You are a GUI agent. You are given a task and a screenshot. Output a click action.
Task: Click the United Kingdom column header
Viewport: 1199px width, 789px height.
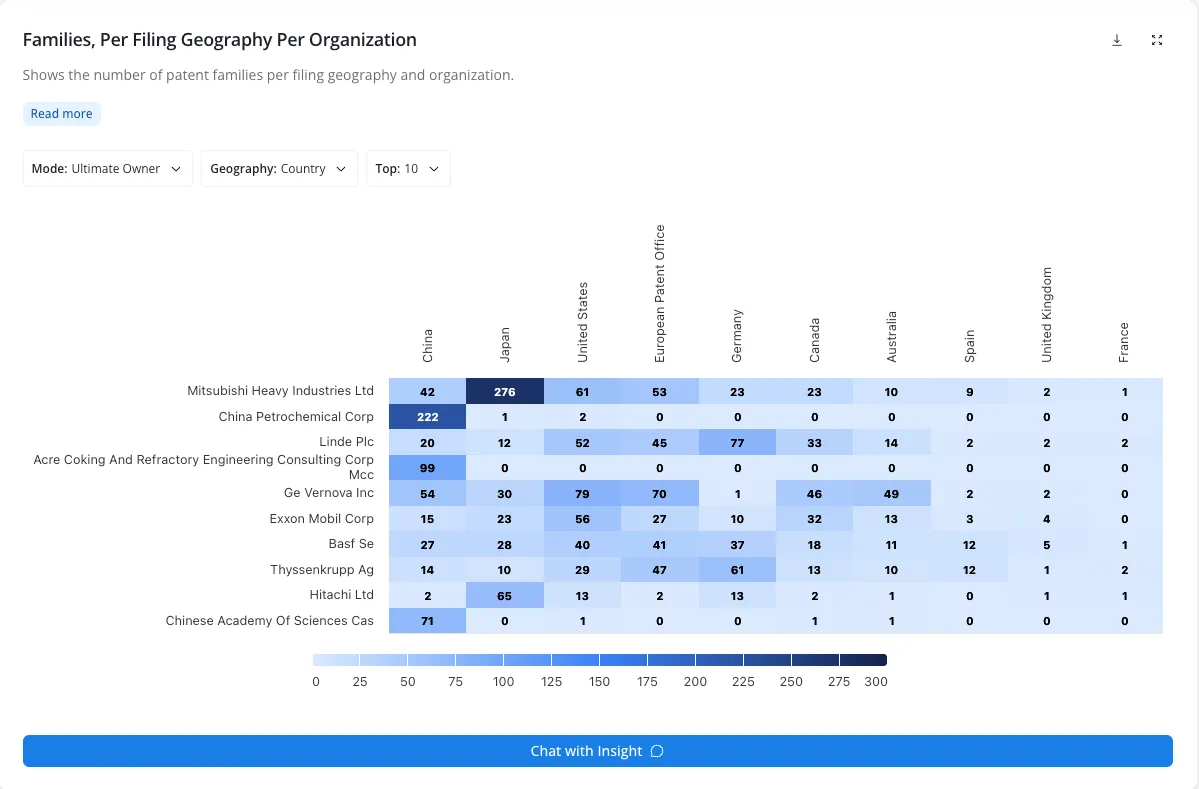tap(1047, 315)
